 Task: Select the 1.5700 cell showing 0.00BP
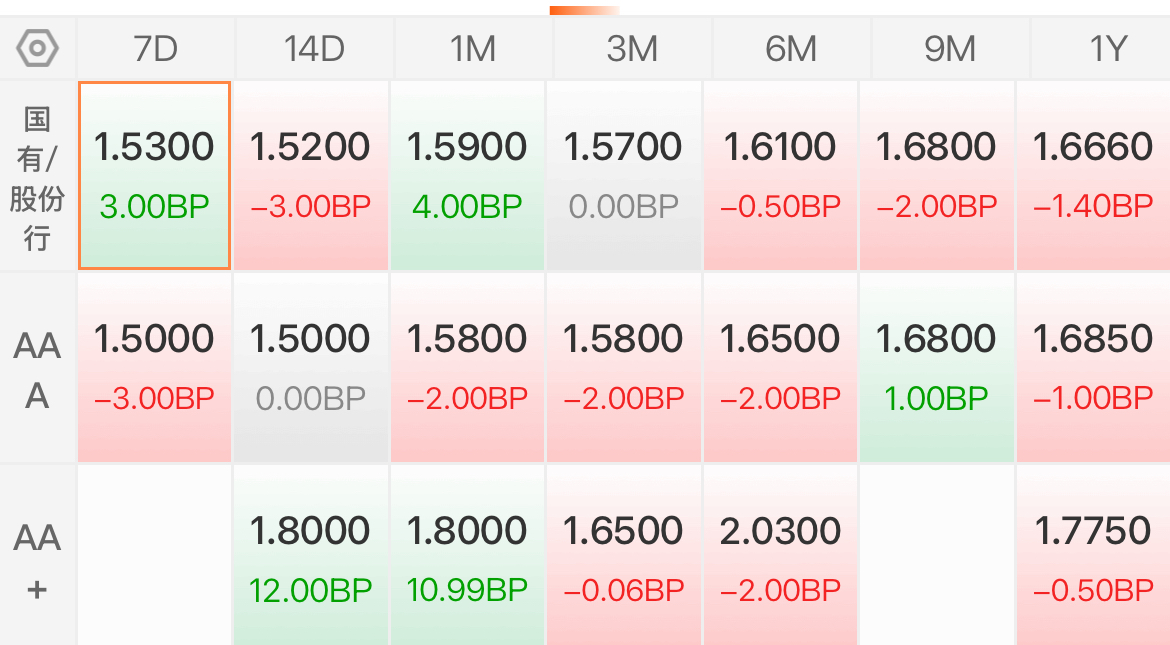coord(624,175)
